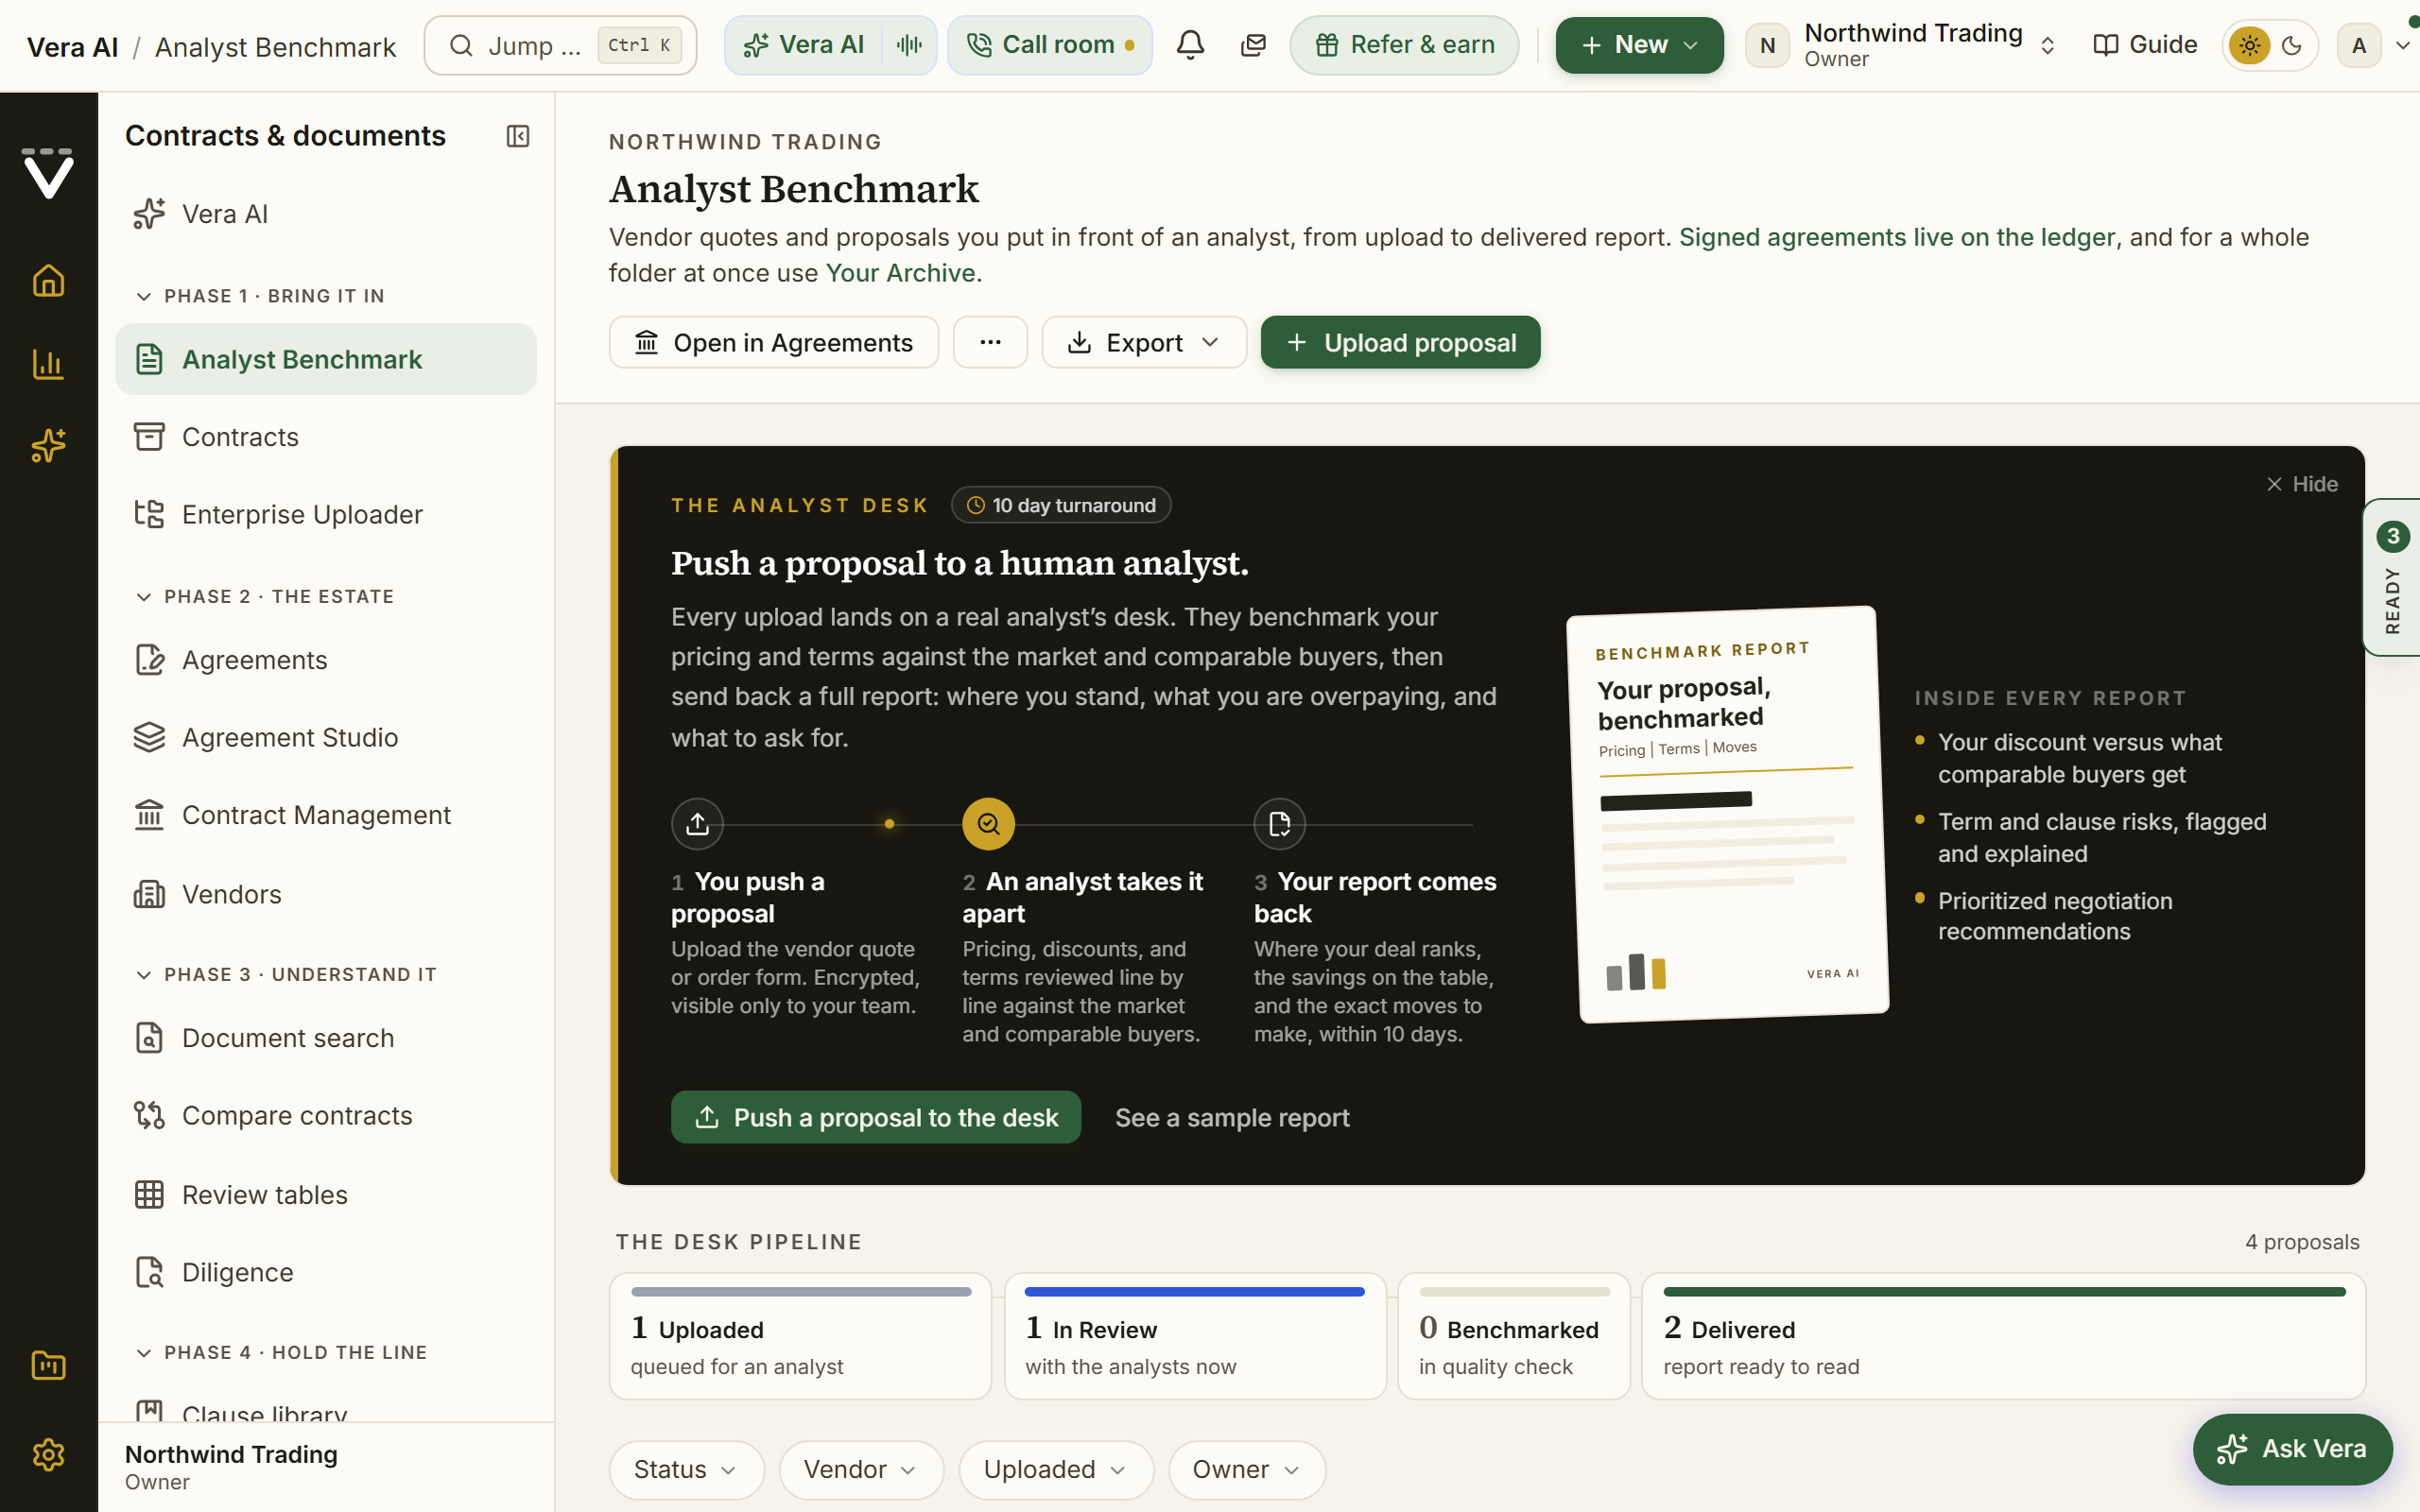Screen dimensions: 2420x1512
Task: Open the Uploaded filter dropdown
Action: click(x=1055, y=1469)
